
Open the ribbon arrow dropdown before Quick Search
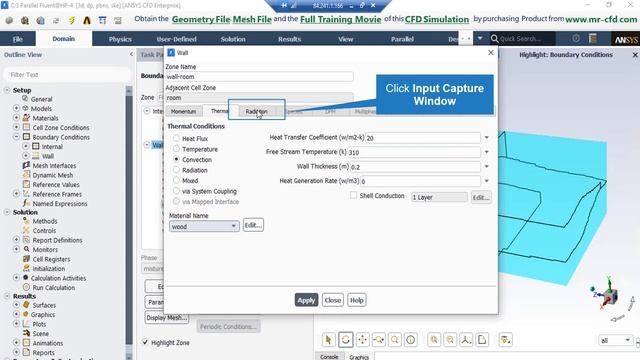[480, 38]
